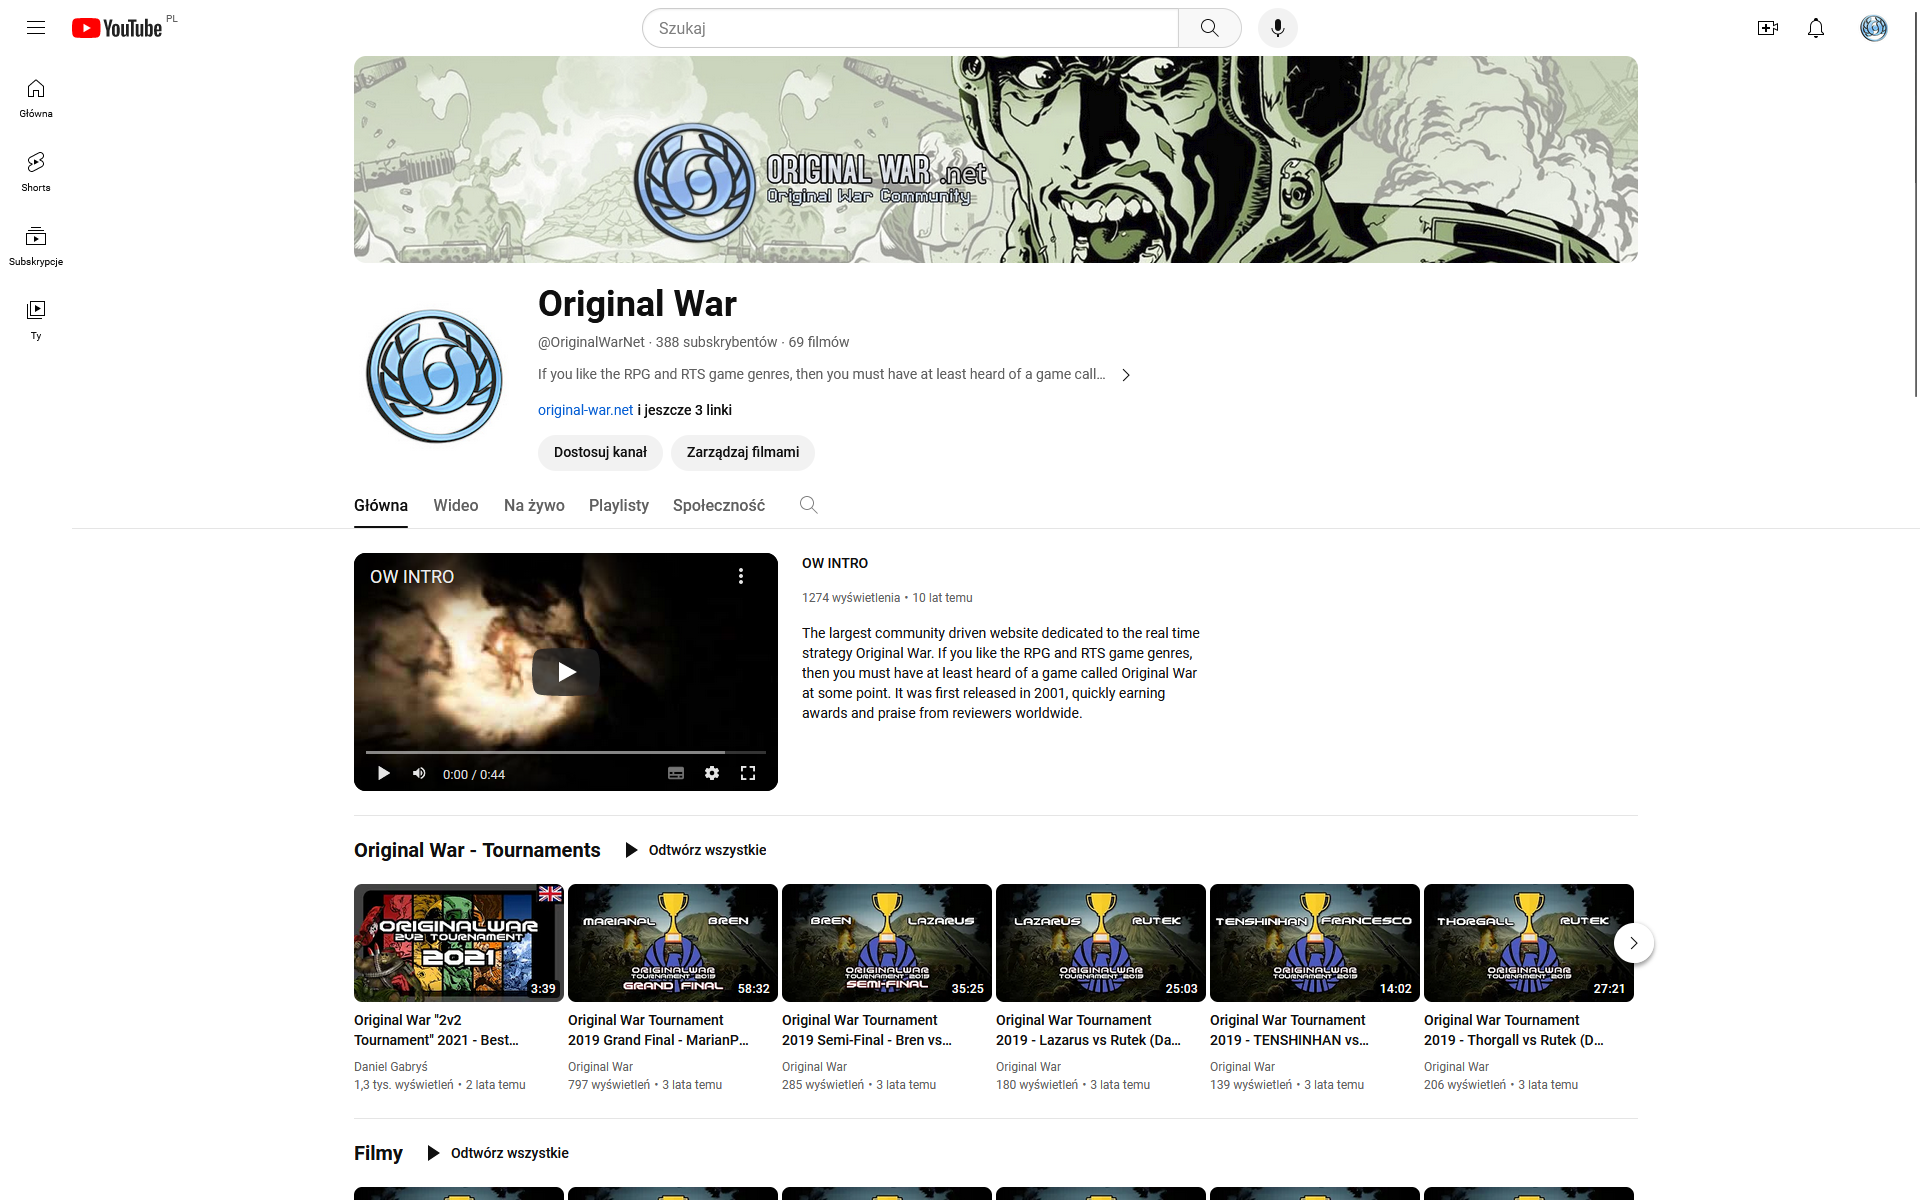1920x1200 pixels.
Task: Click Zarządzaj filmami button
Action: coord(743,452)
